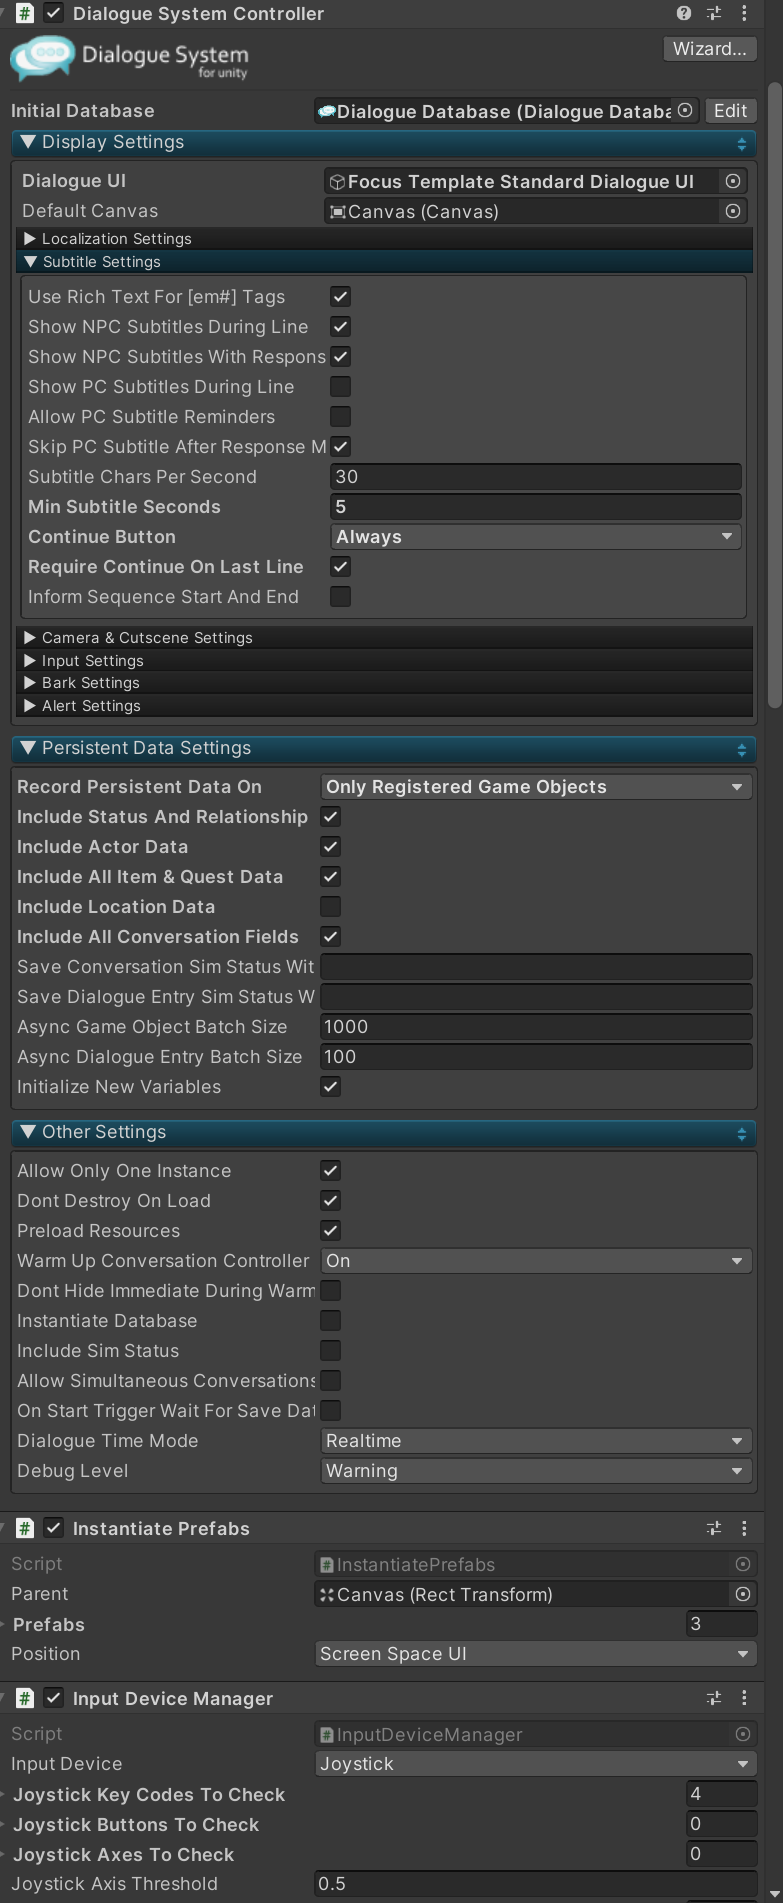
Task: Collapse Other Settings foldout
Action: click(x=28, y=1132)
